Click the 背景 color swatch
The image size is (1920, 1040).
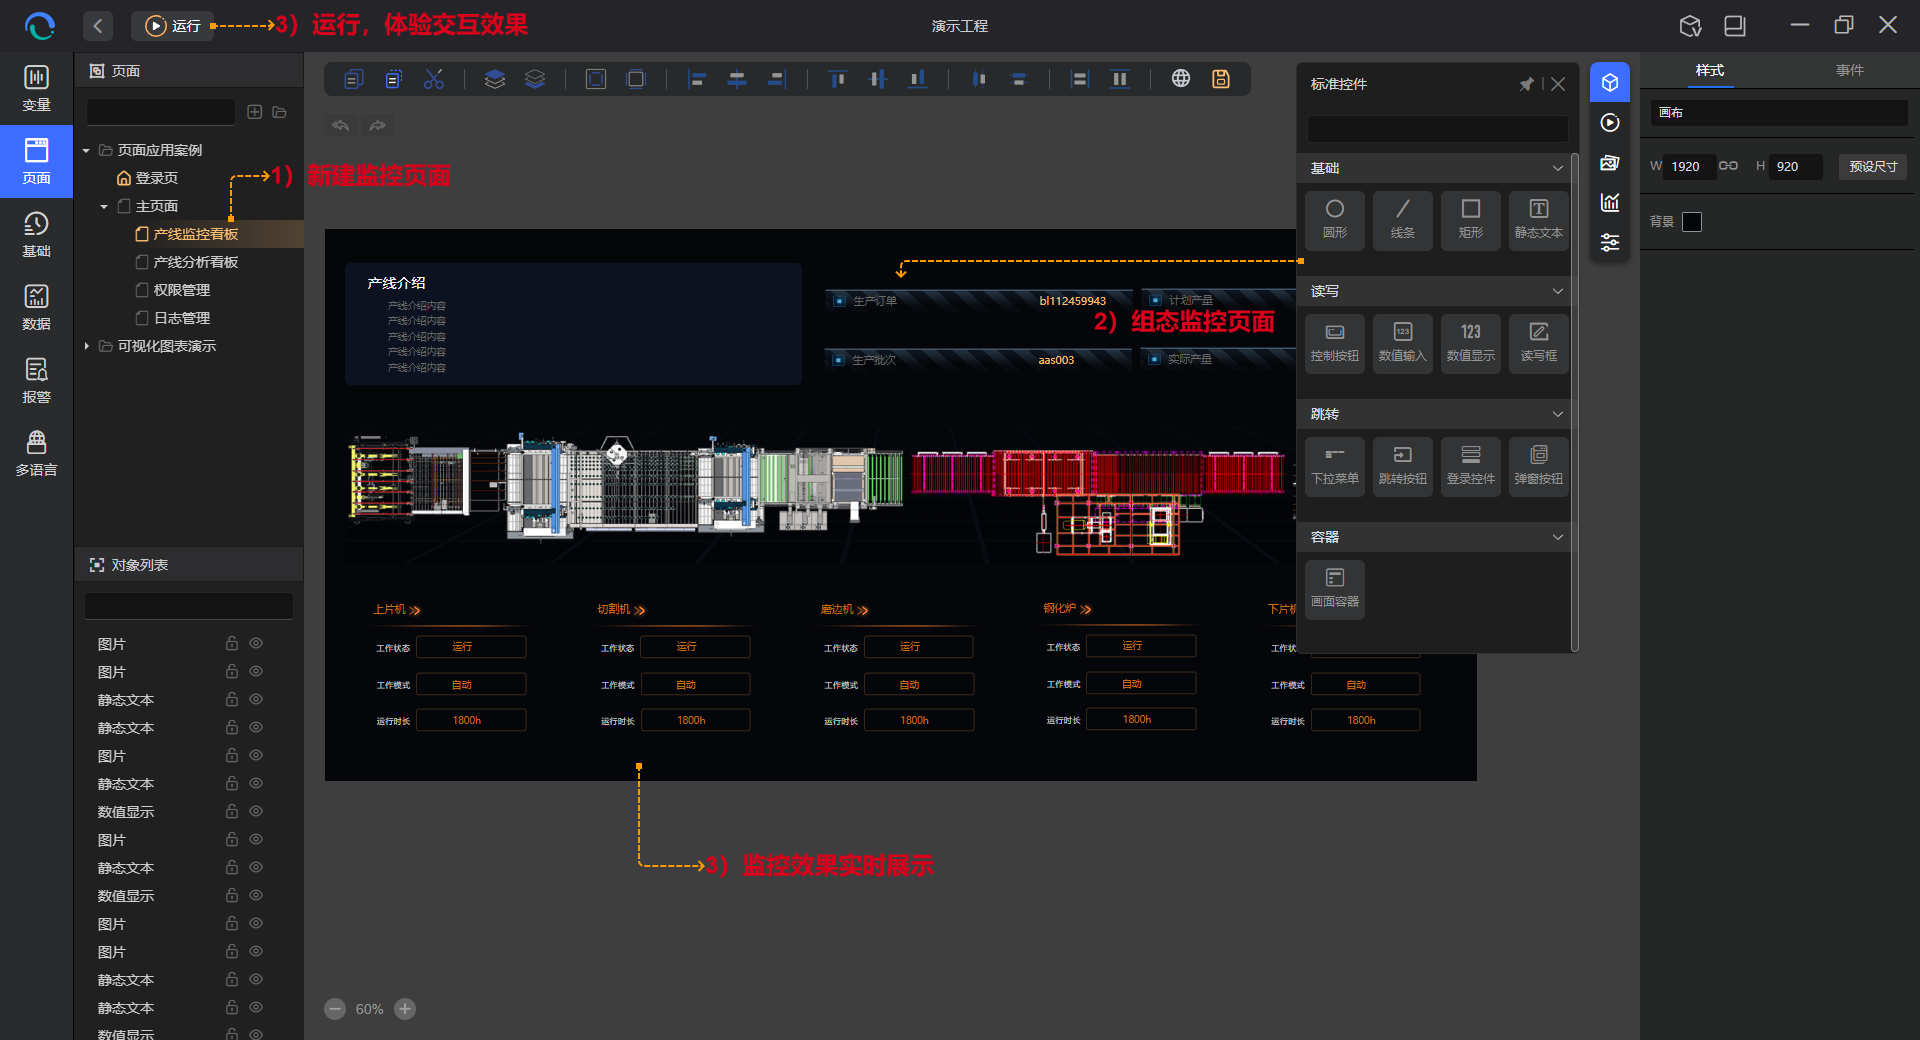coord(1692,222)
